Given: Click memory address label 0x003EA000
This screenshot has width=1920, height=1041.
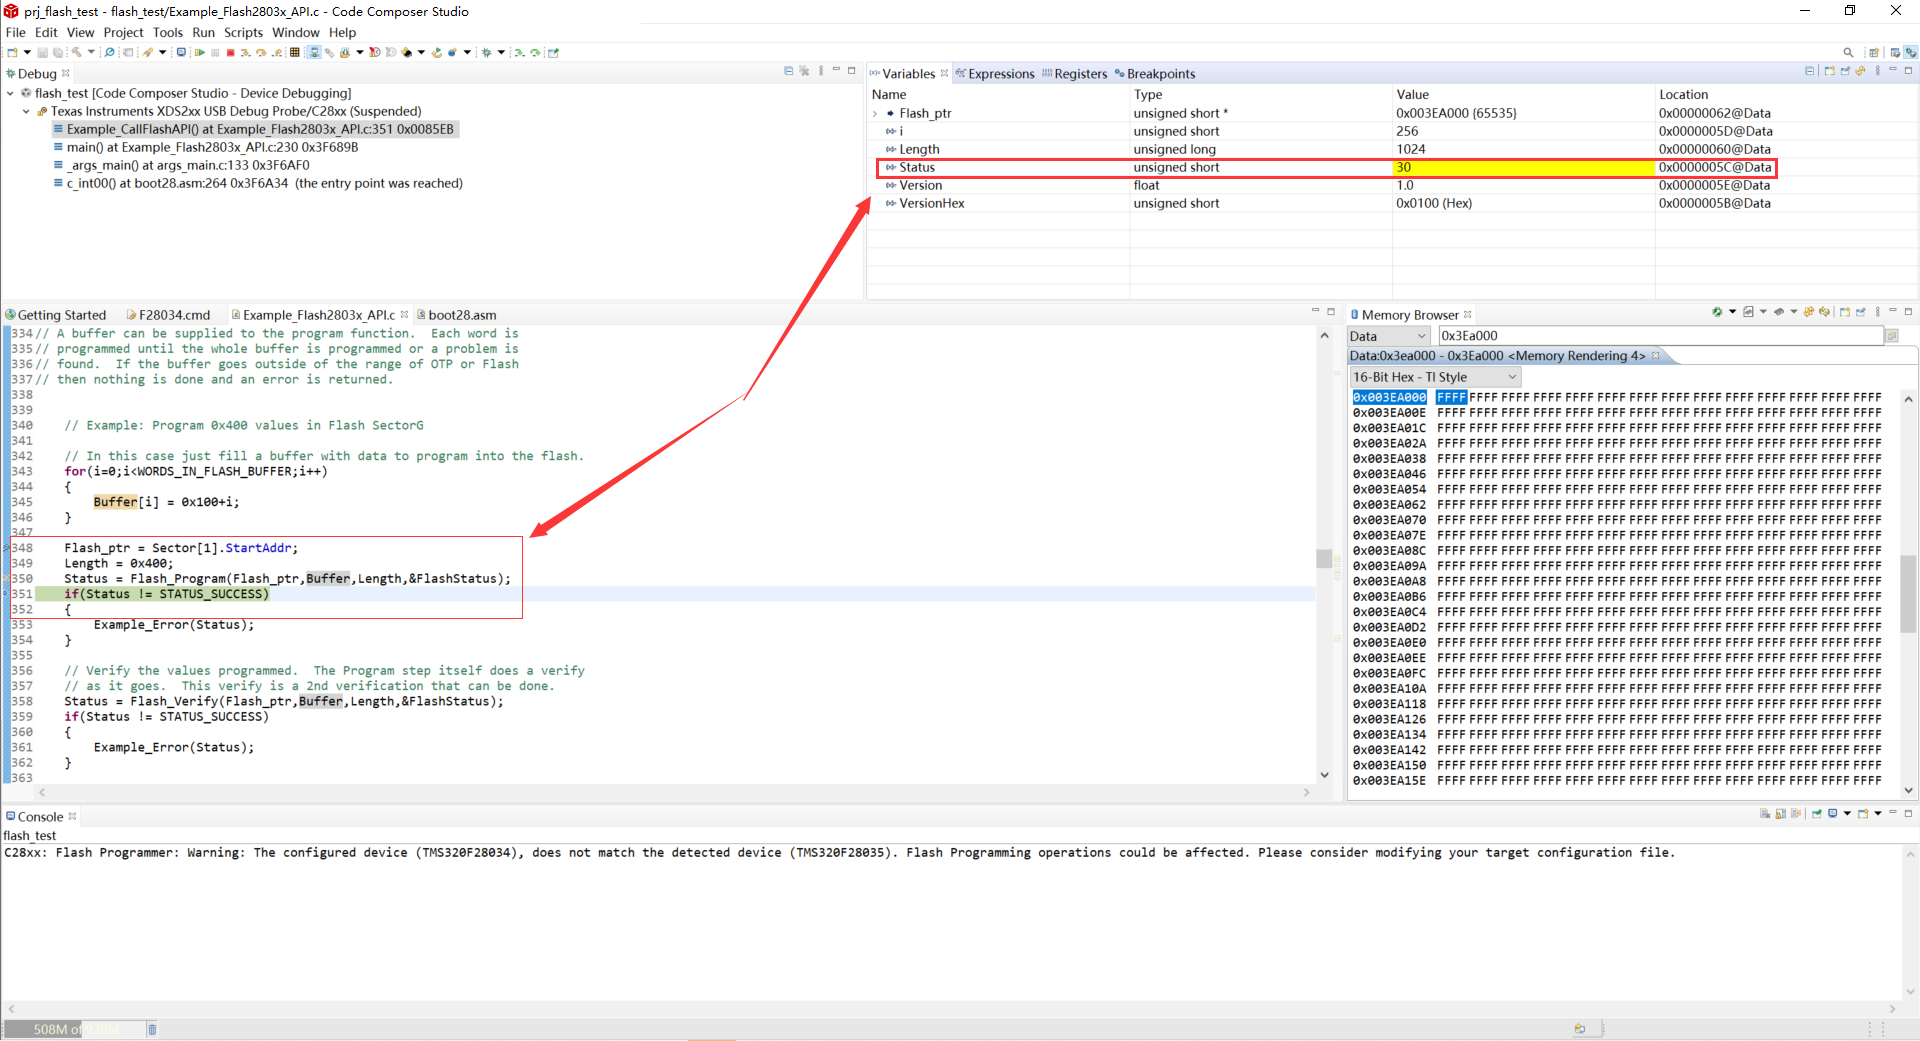Looking at the screenshot, I should pyautogui.click(x=1389, y=397).
